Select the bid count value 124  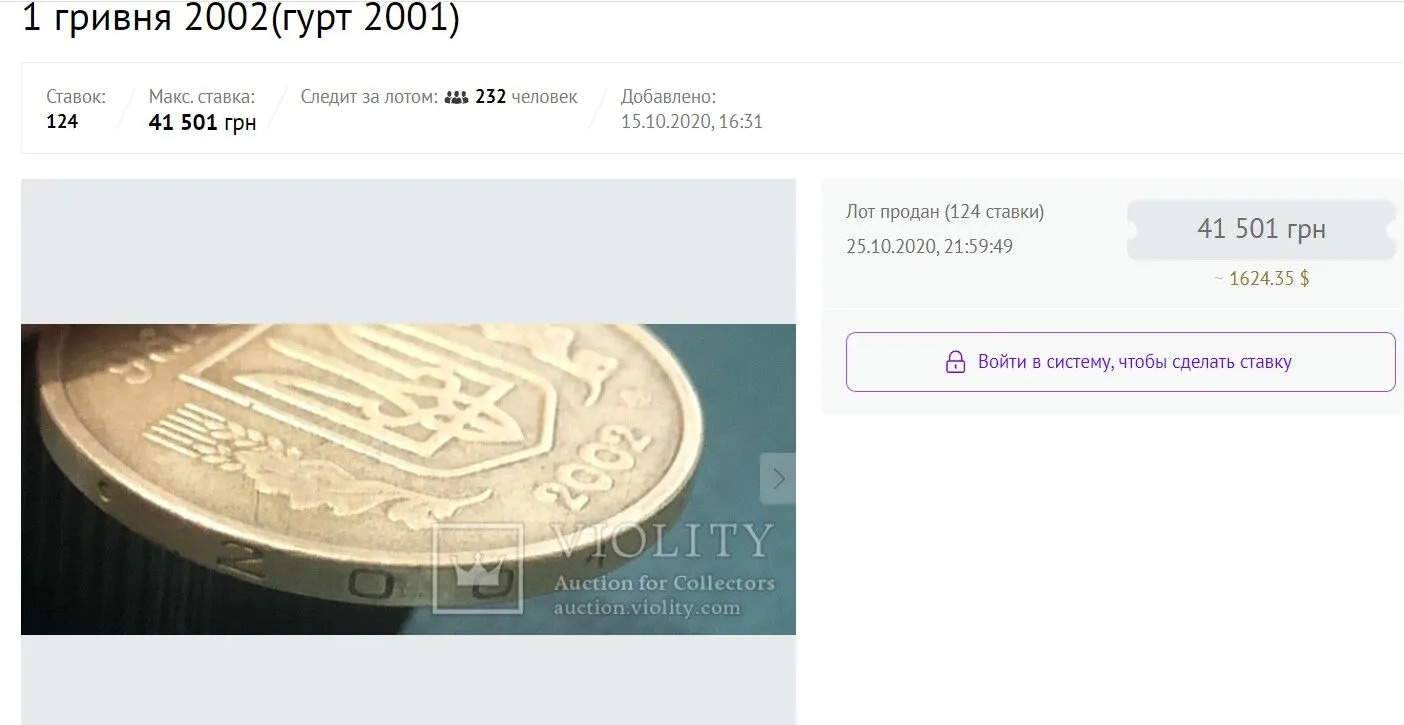coord(62,122)
